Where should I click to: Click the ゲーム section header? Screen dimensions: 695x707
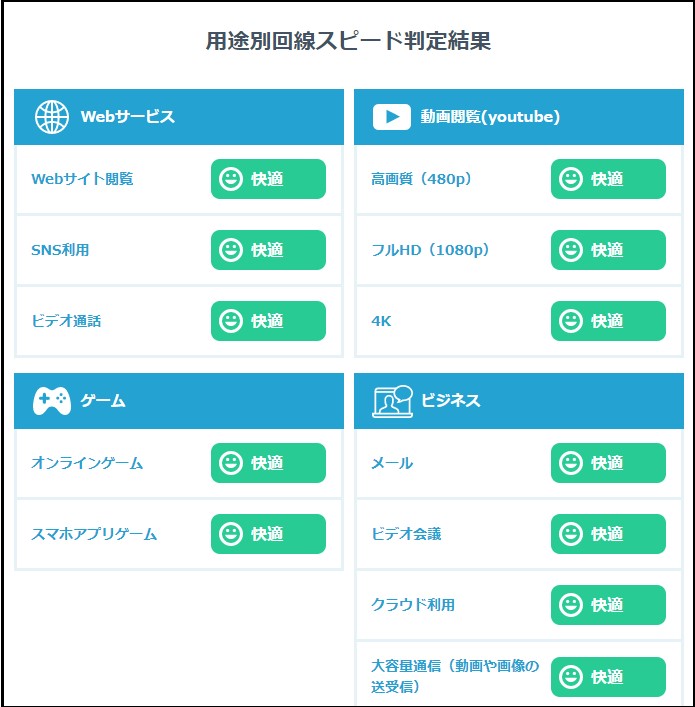(179, 401)
